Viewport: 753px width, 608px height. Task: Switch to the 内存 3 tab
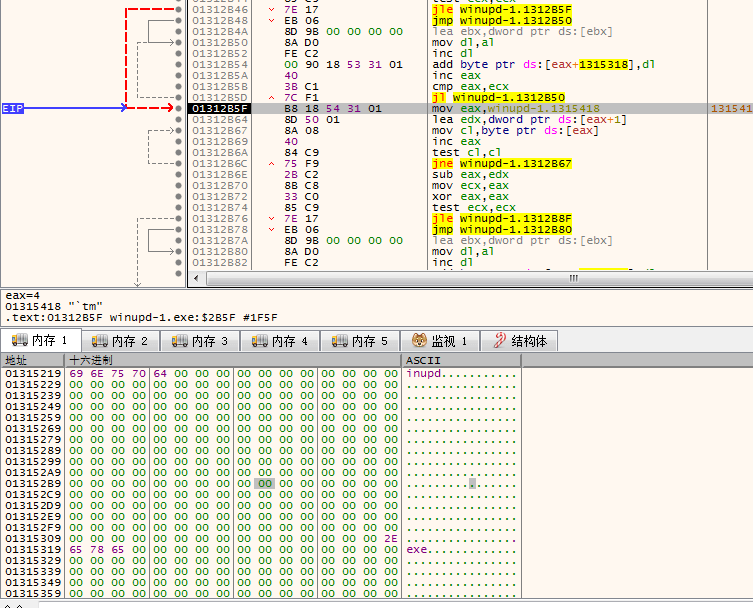pos(200,341)
